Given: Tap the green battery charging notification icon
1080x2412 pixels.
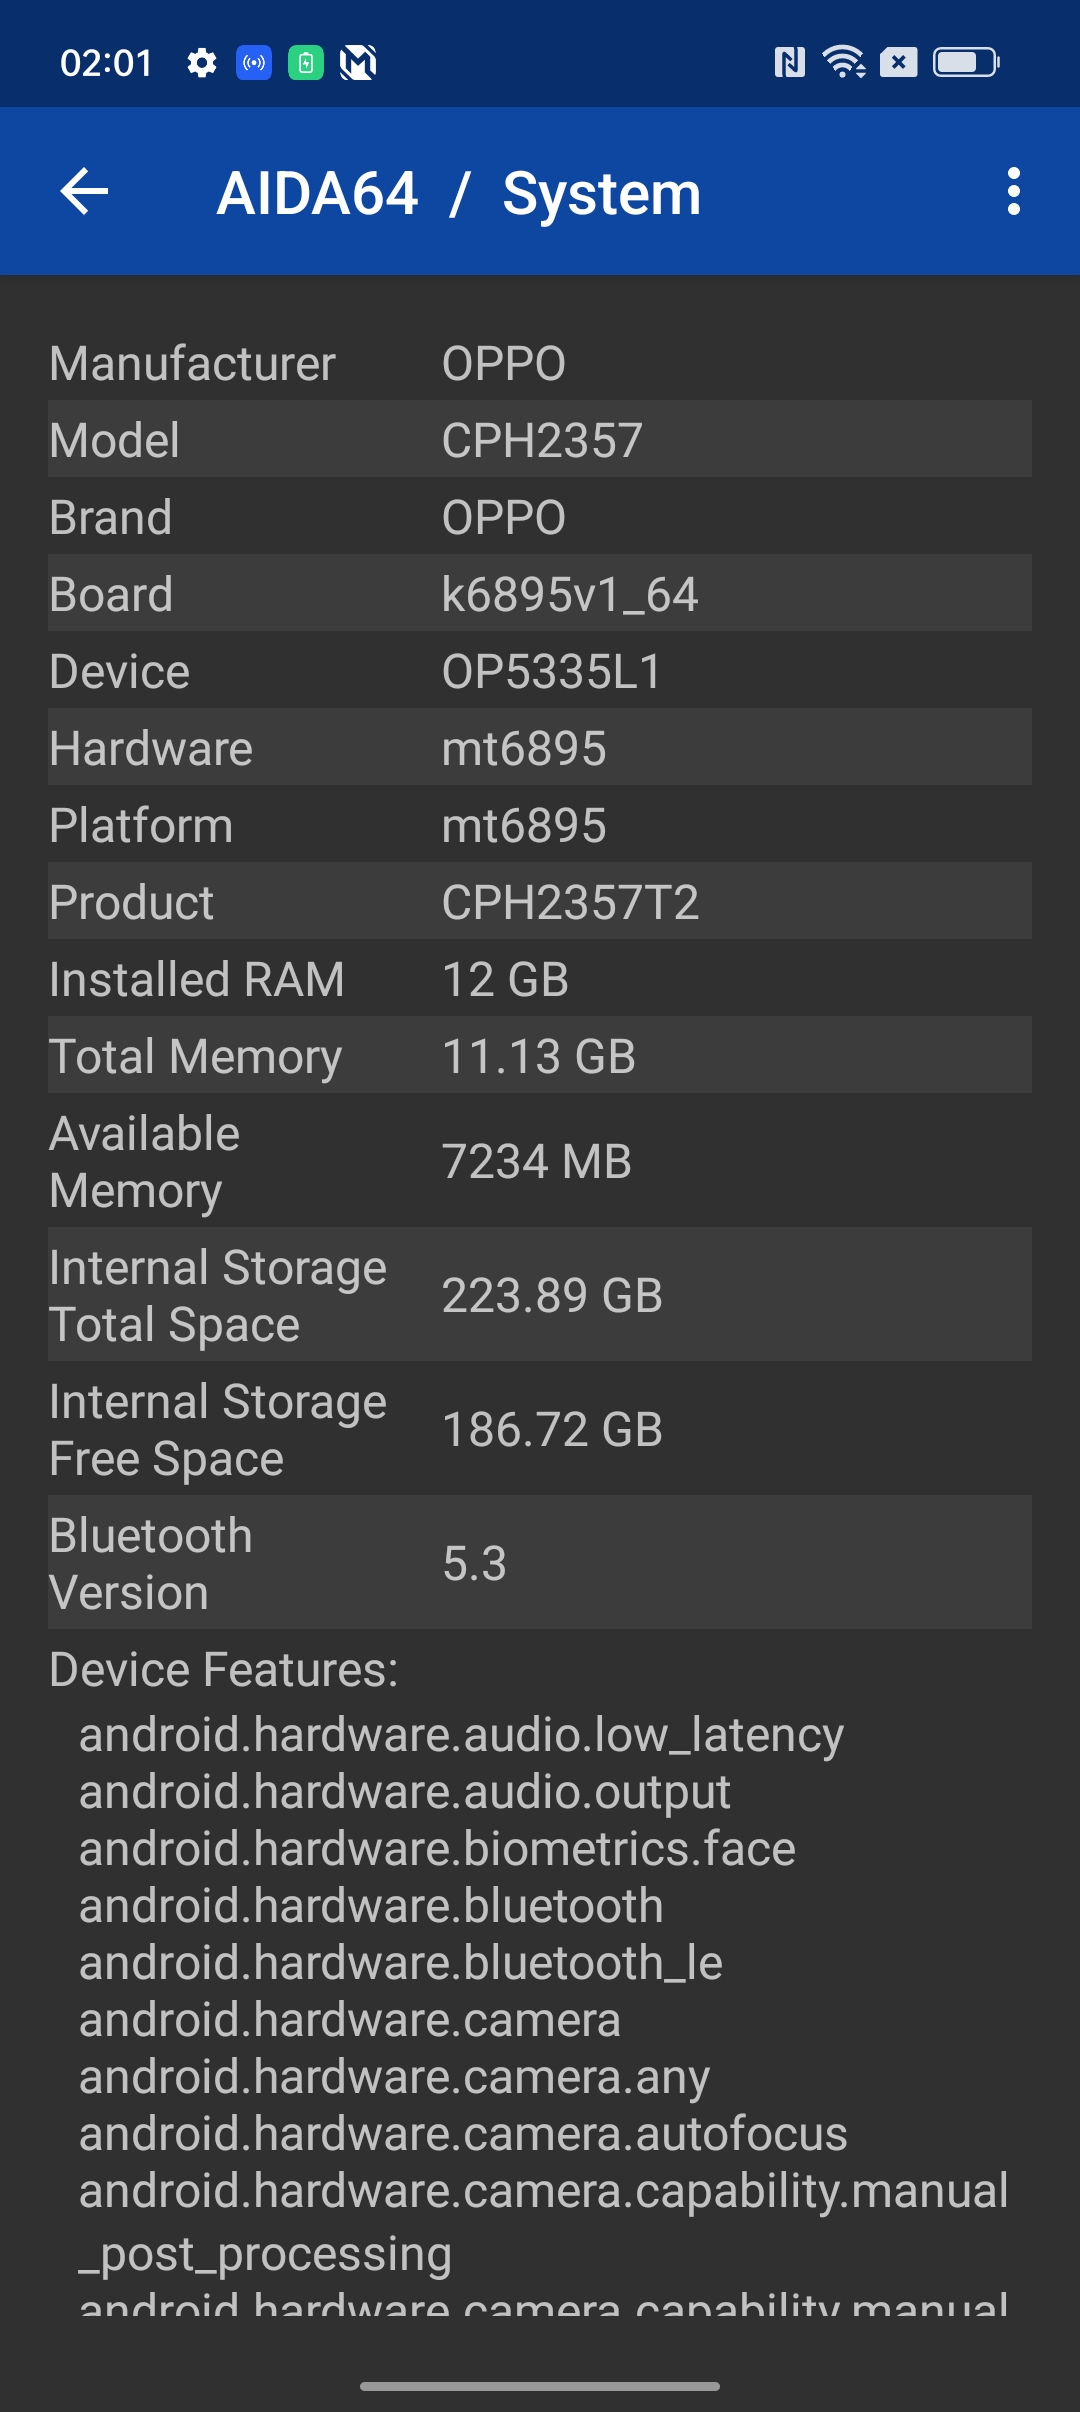Looking at the screenshot, I should 306,63.
